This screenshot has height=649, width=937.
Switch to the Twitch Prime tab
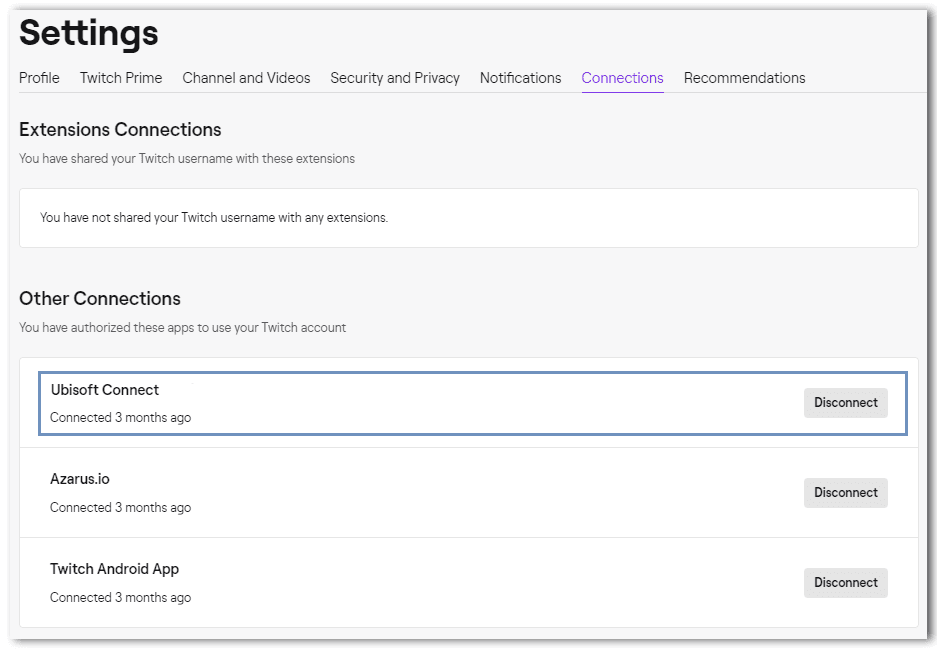(121, 78)
